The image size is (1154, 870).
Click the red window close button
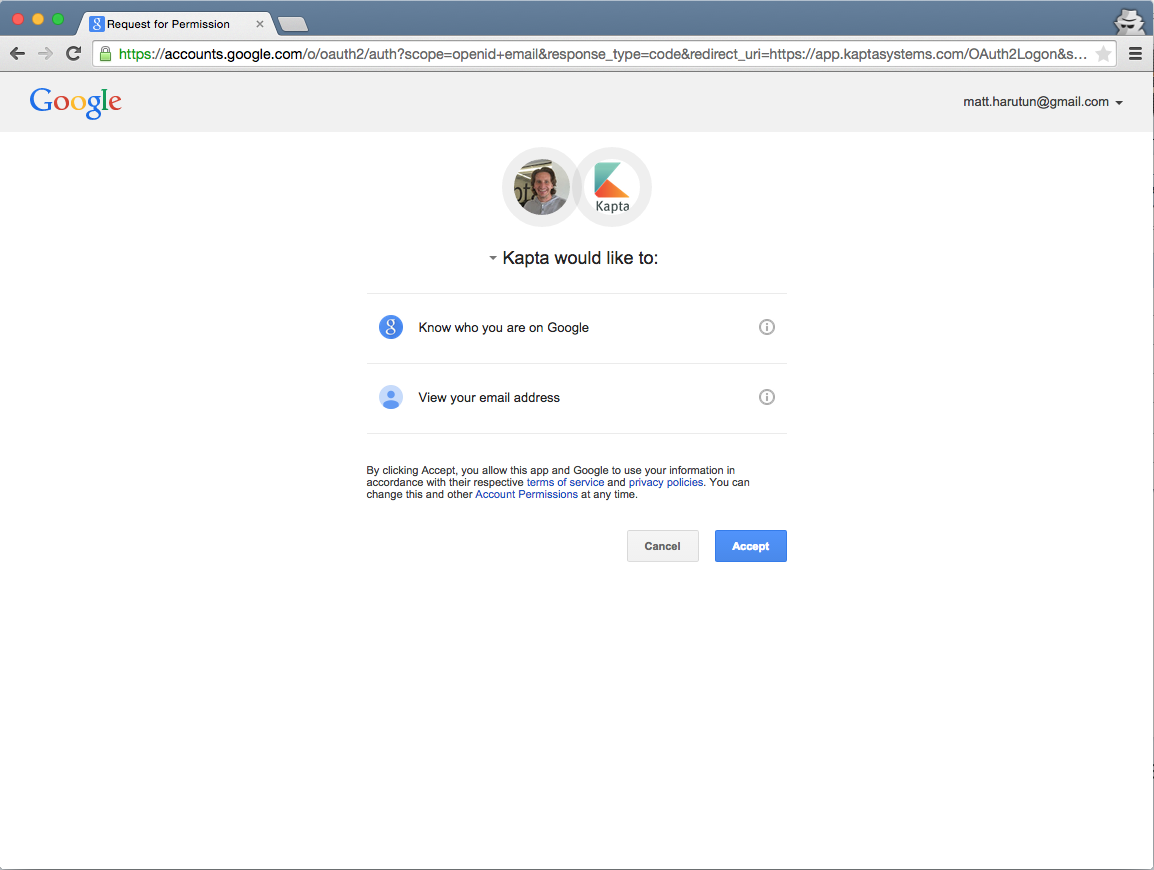18,19
